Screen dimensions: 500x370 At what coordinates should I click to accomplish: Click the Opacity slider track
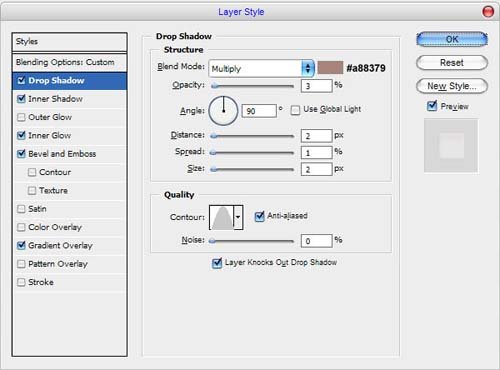[253, 86]
